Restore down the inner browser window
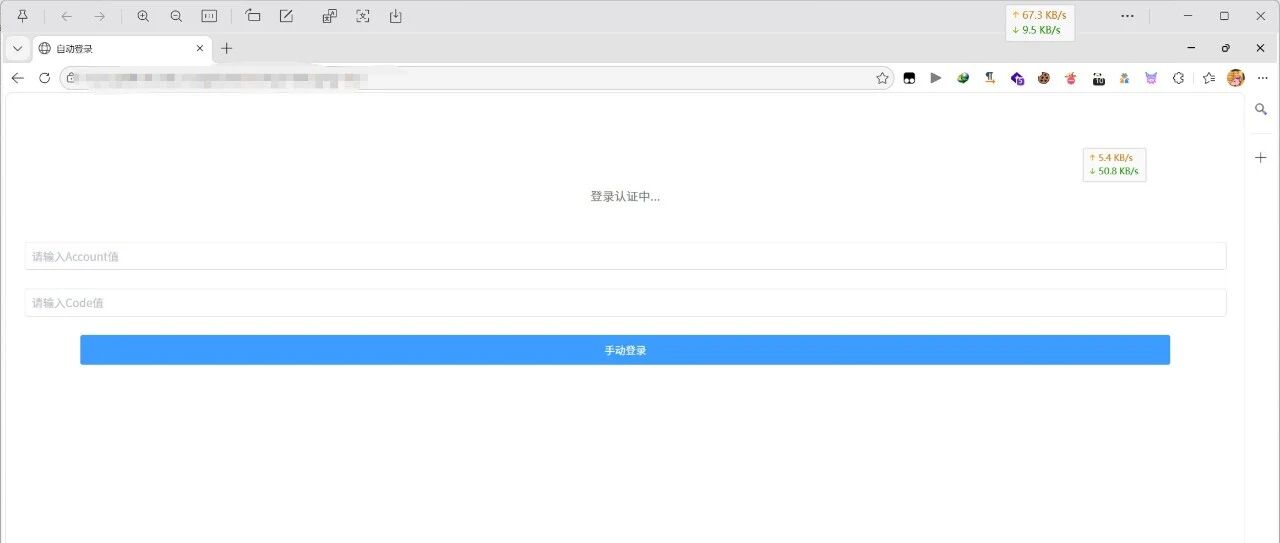This screenshot has width=1280, height=543. click(x=1225, y=48)
